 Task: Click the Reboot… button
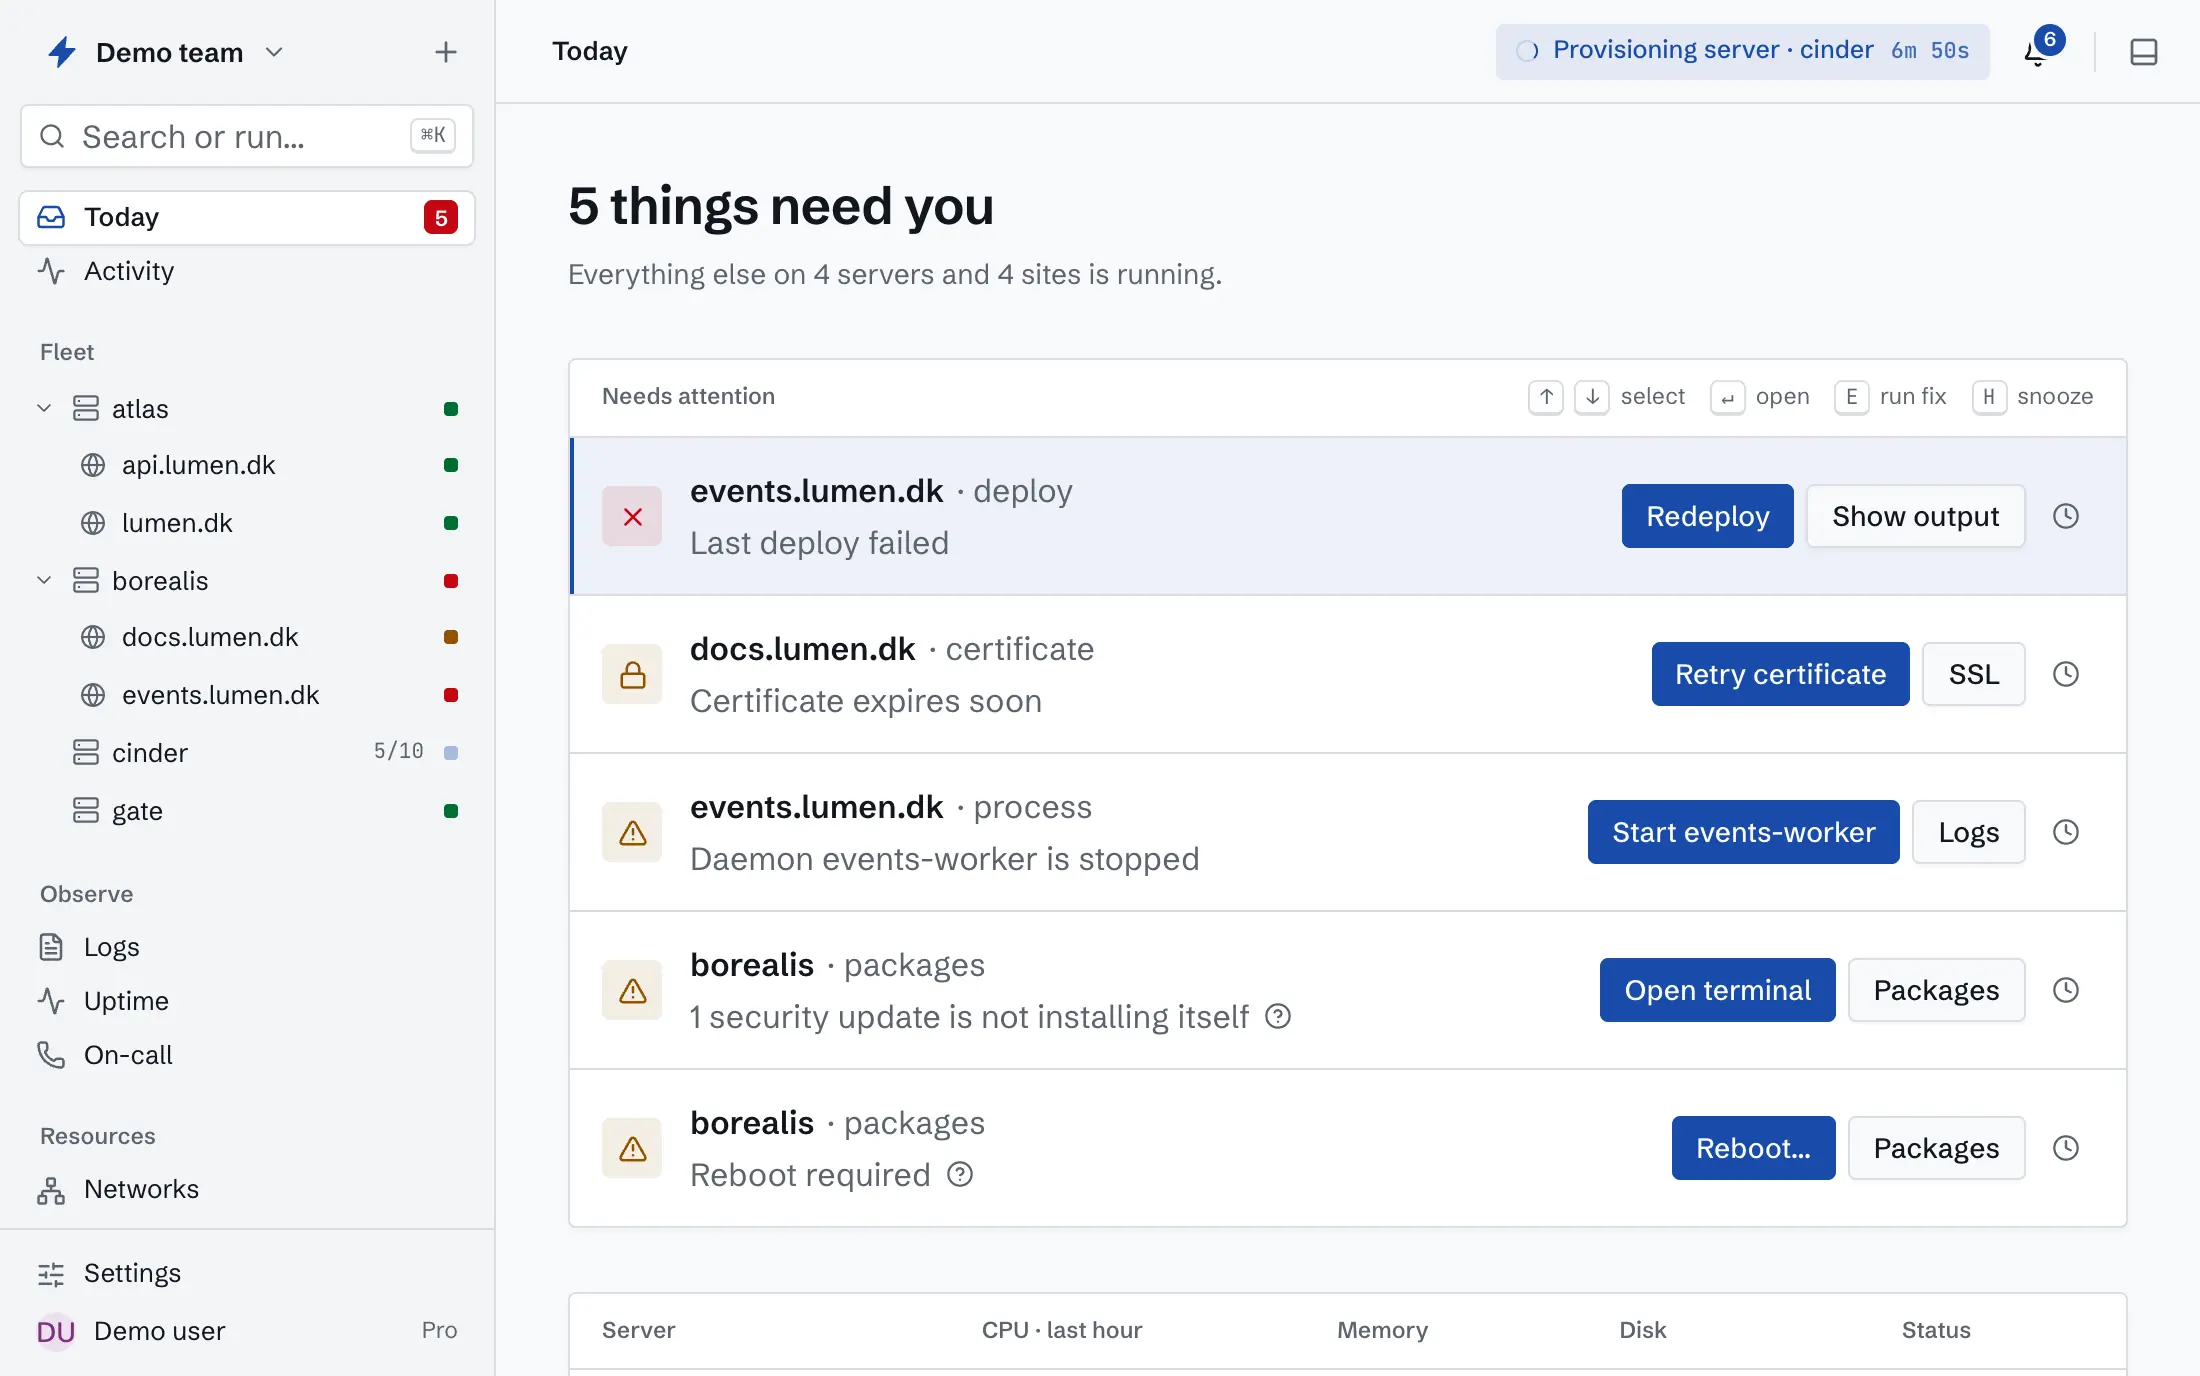pos(1754,1148)
